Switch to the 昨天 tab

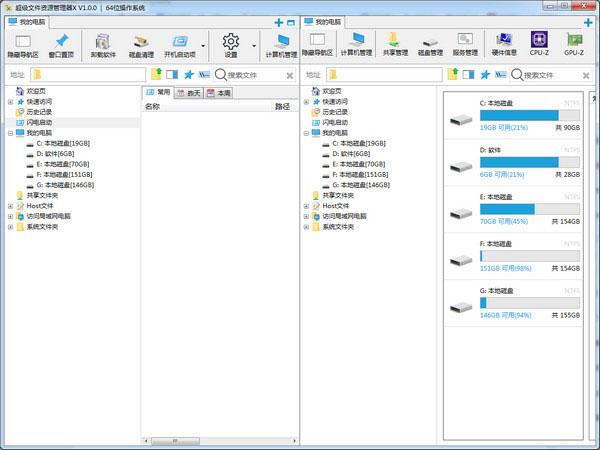[x=189, y=92]
